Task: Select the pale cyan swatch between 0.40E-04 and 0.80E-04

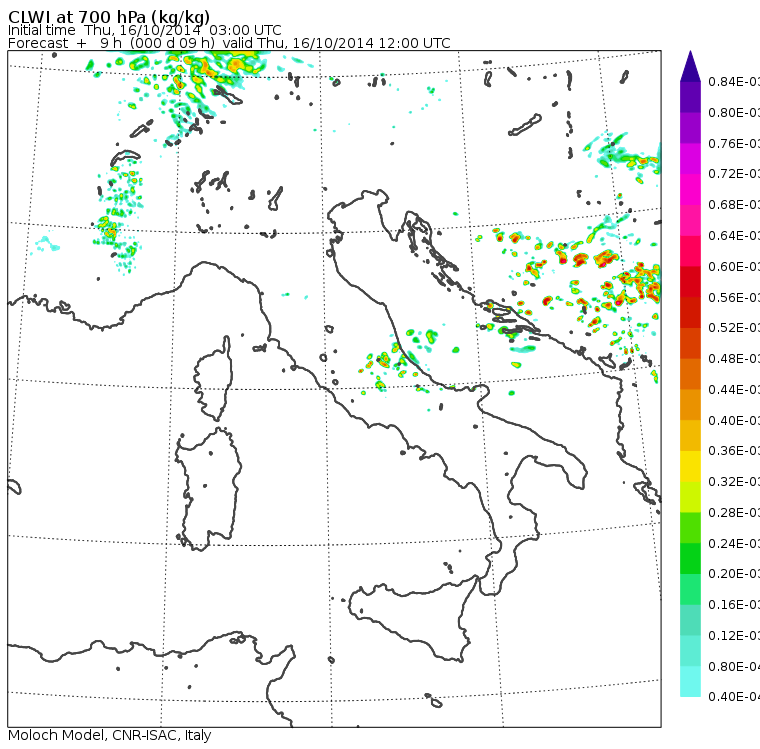Action: pyautogui.click(x=690, y=682)
